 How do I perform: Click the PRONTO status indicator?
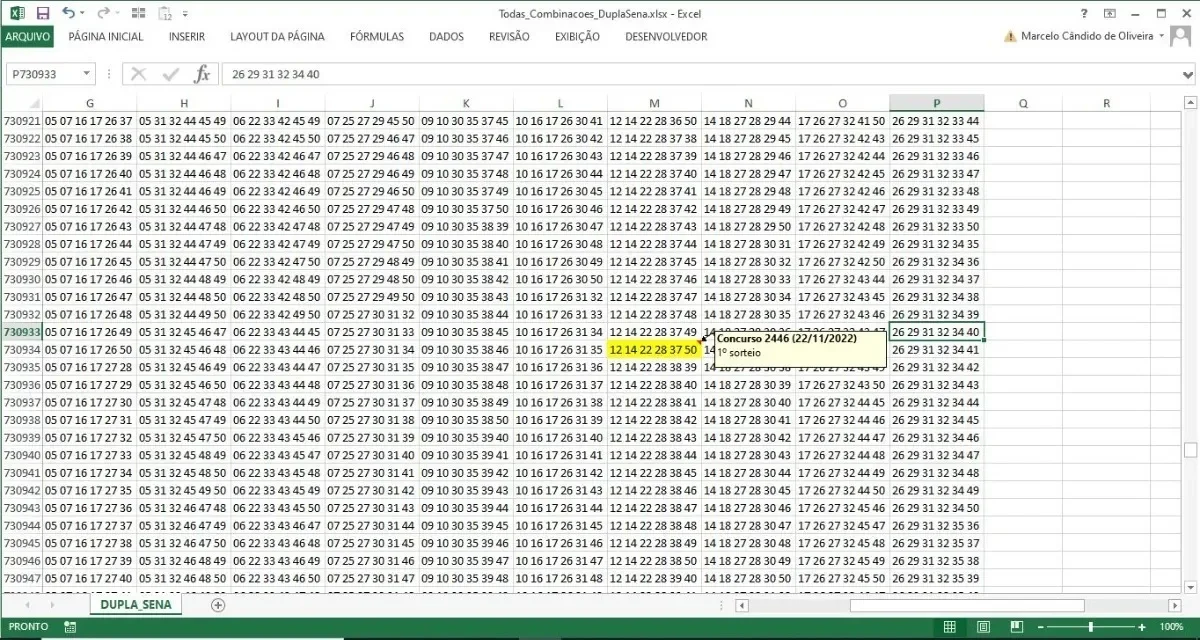pyautogui.click(x=28, y=627)
